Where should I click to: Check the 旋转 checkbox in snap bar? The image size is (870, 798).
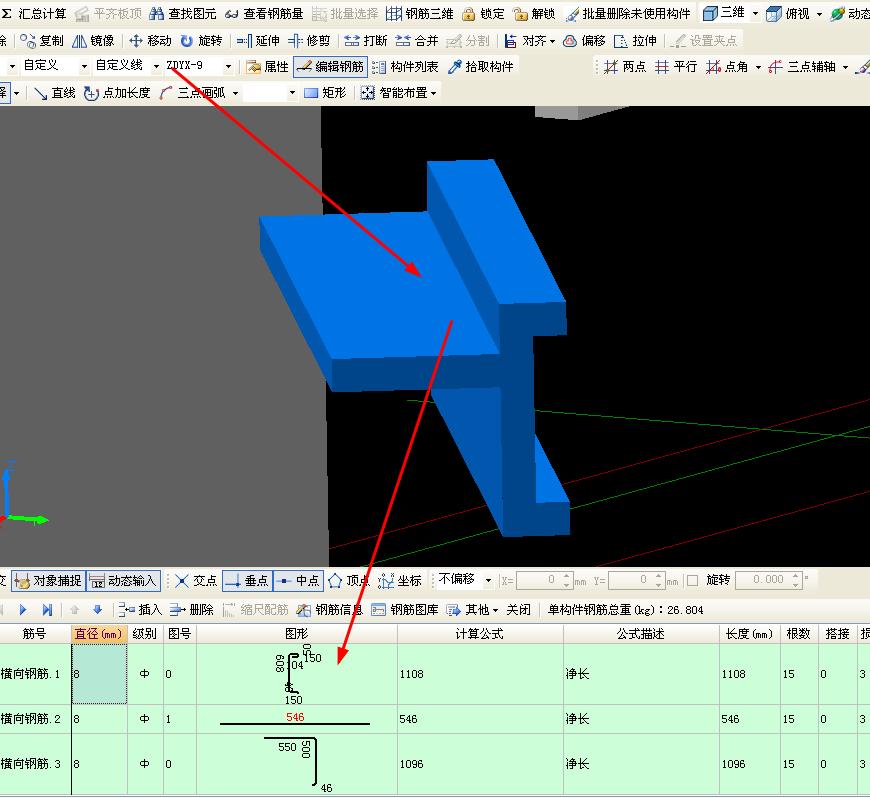(693, 581)
